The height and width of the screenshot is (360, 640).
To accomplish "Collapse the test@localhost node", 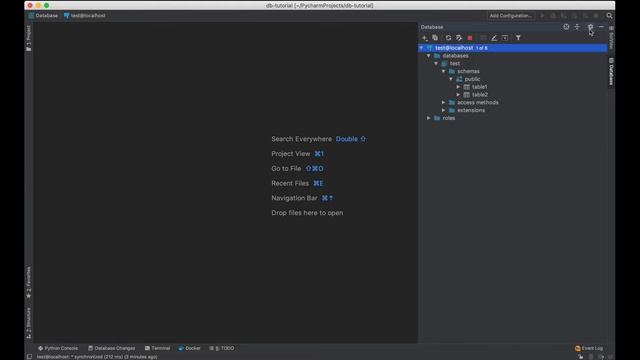I will point(421,48).
